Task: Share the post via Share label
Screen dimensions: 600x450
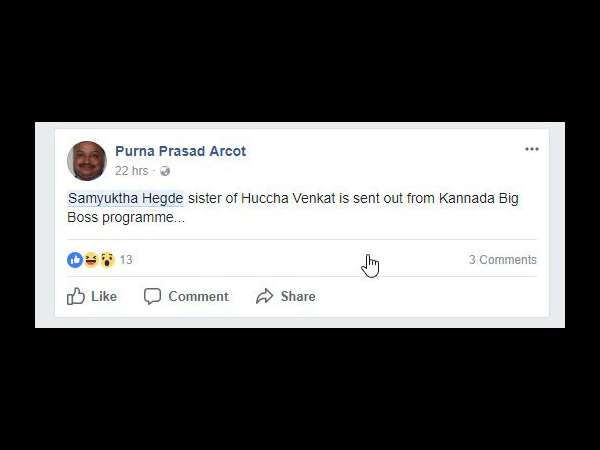Action: (298, 297)
